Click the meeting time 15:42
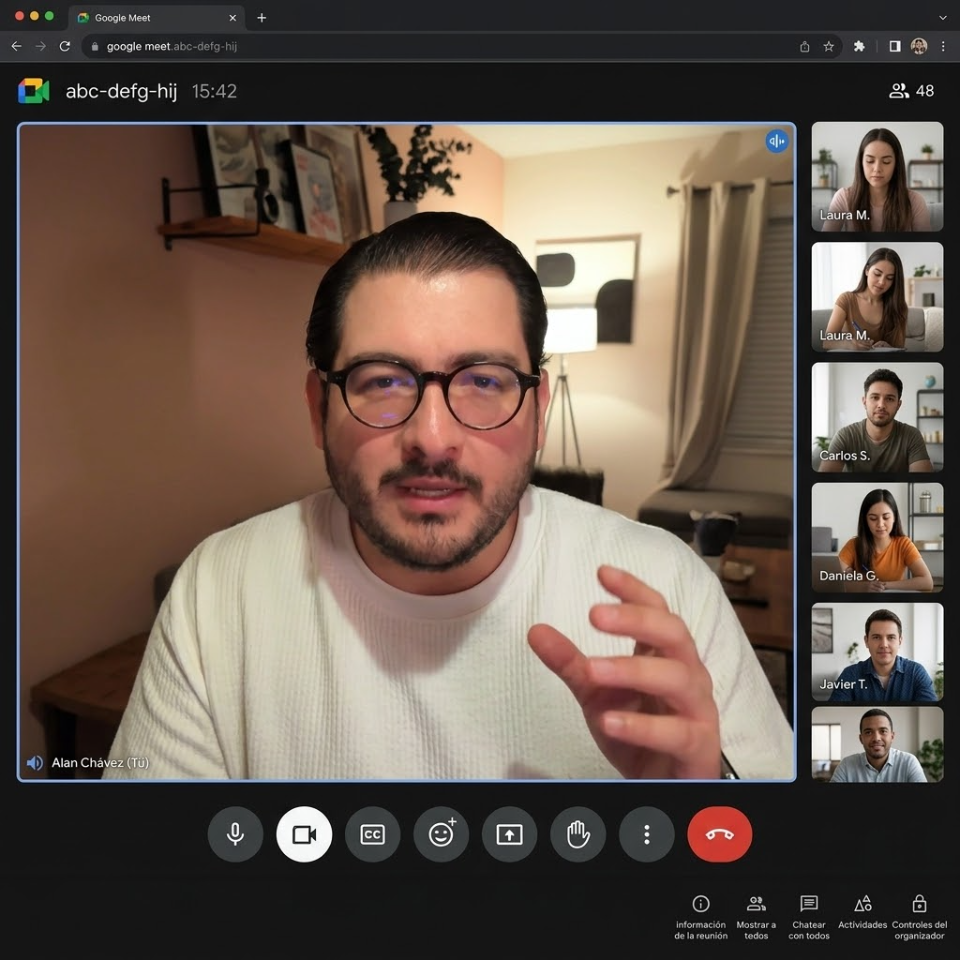960x960 pixels. pyautogui.click(x=214, y=91)
